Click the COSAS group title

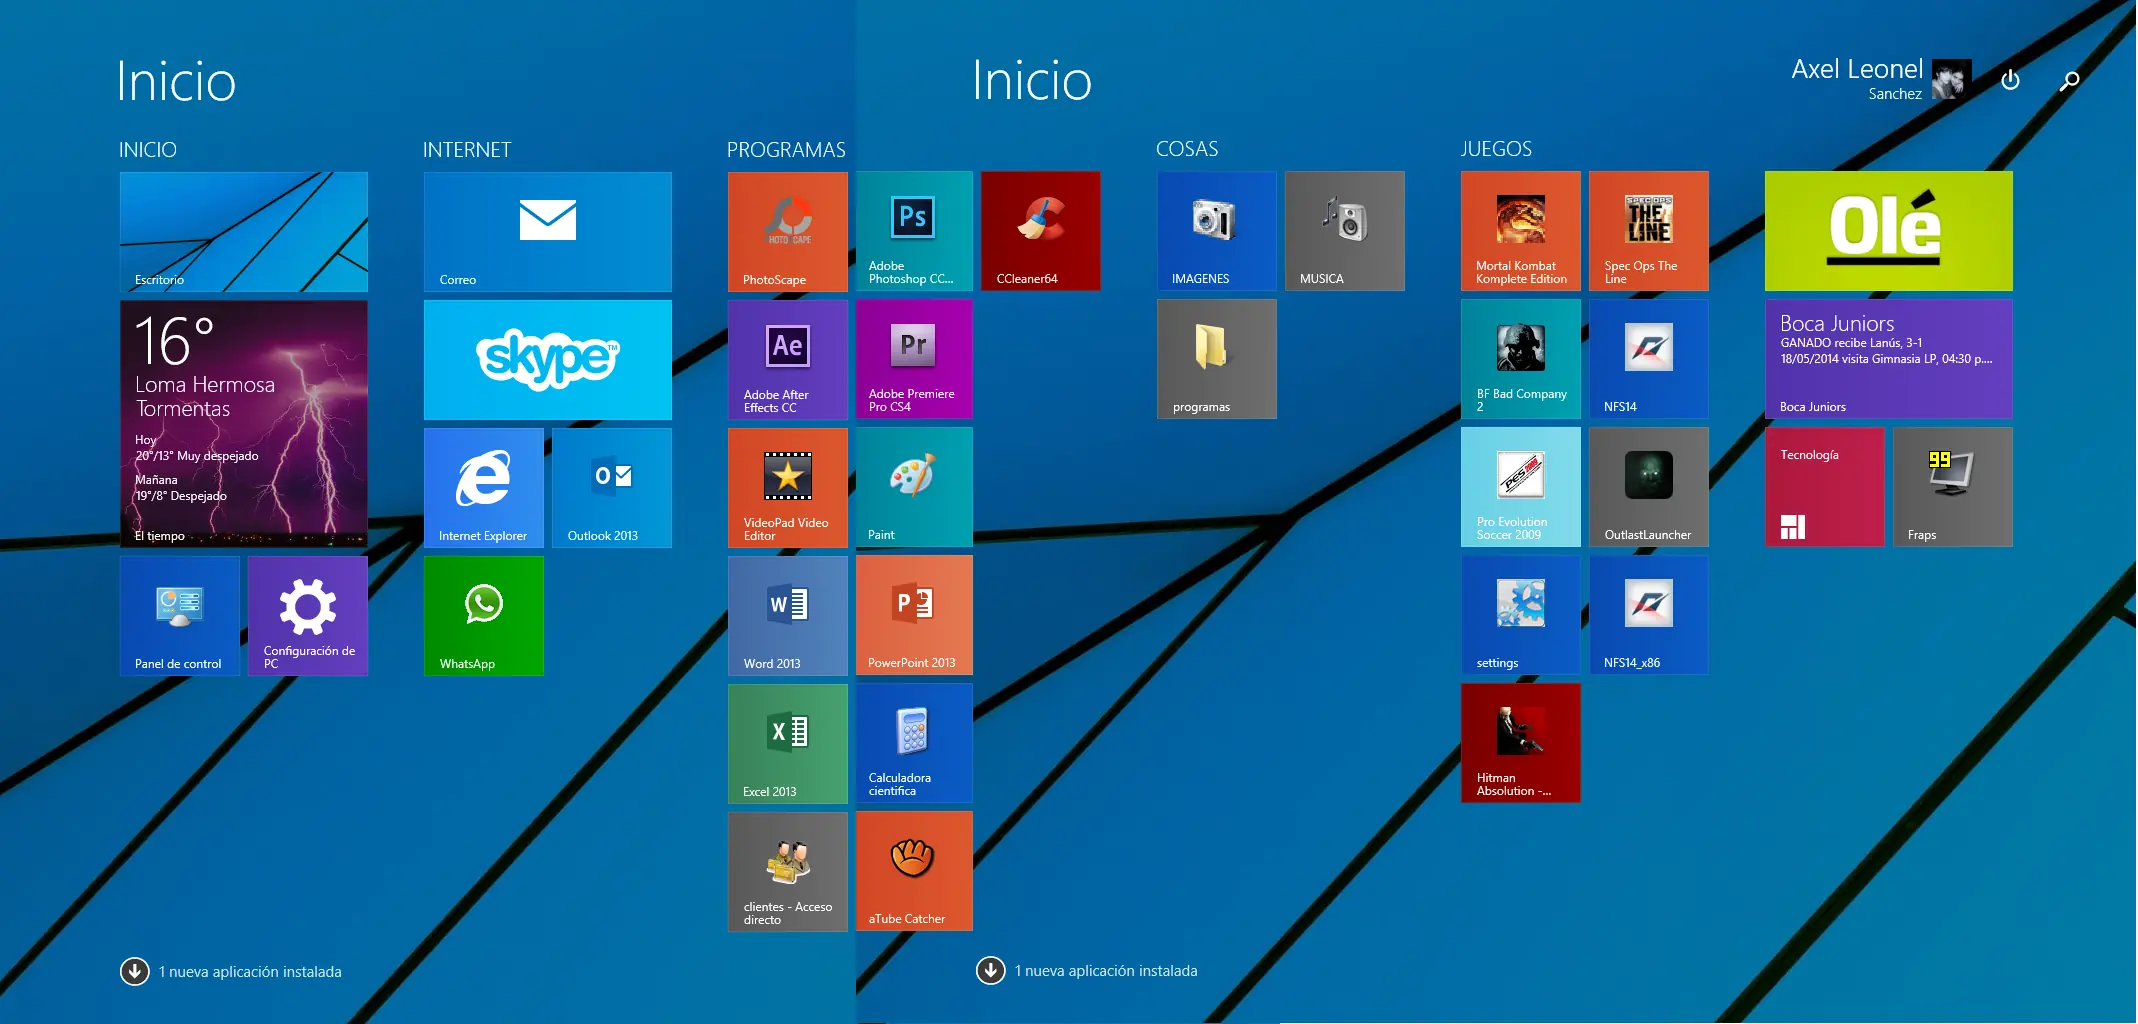(x=1187, y=149)
